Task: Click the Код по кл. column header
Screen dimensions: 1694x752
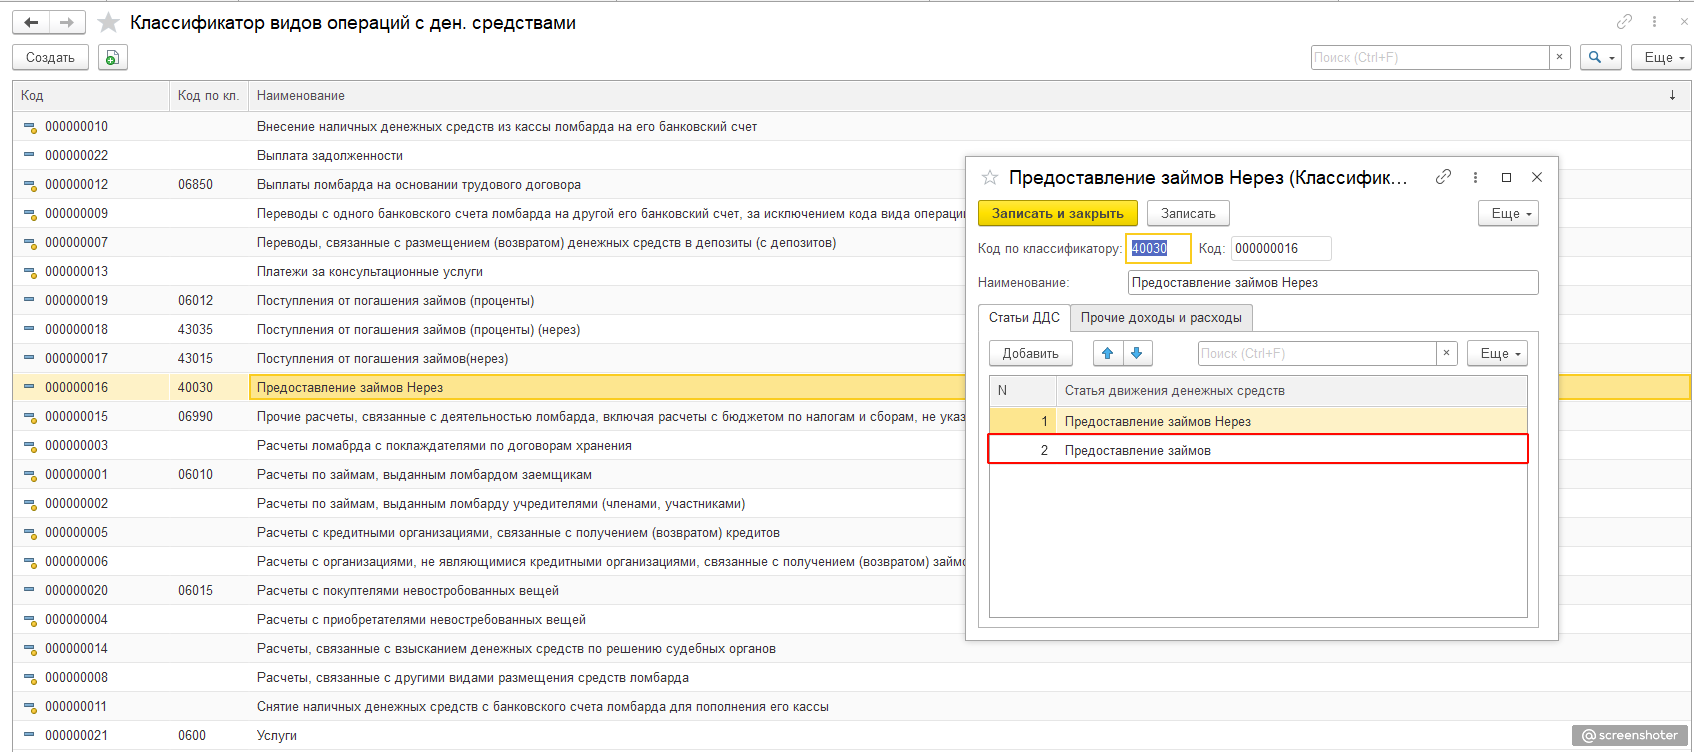Action: point(208,96)
